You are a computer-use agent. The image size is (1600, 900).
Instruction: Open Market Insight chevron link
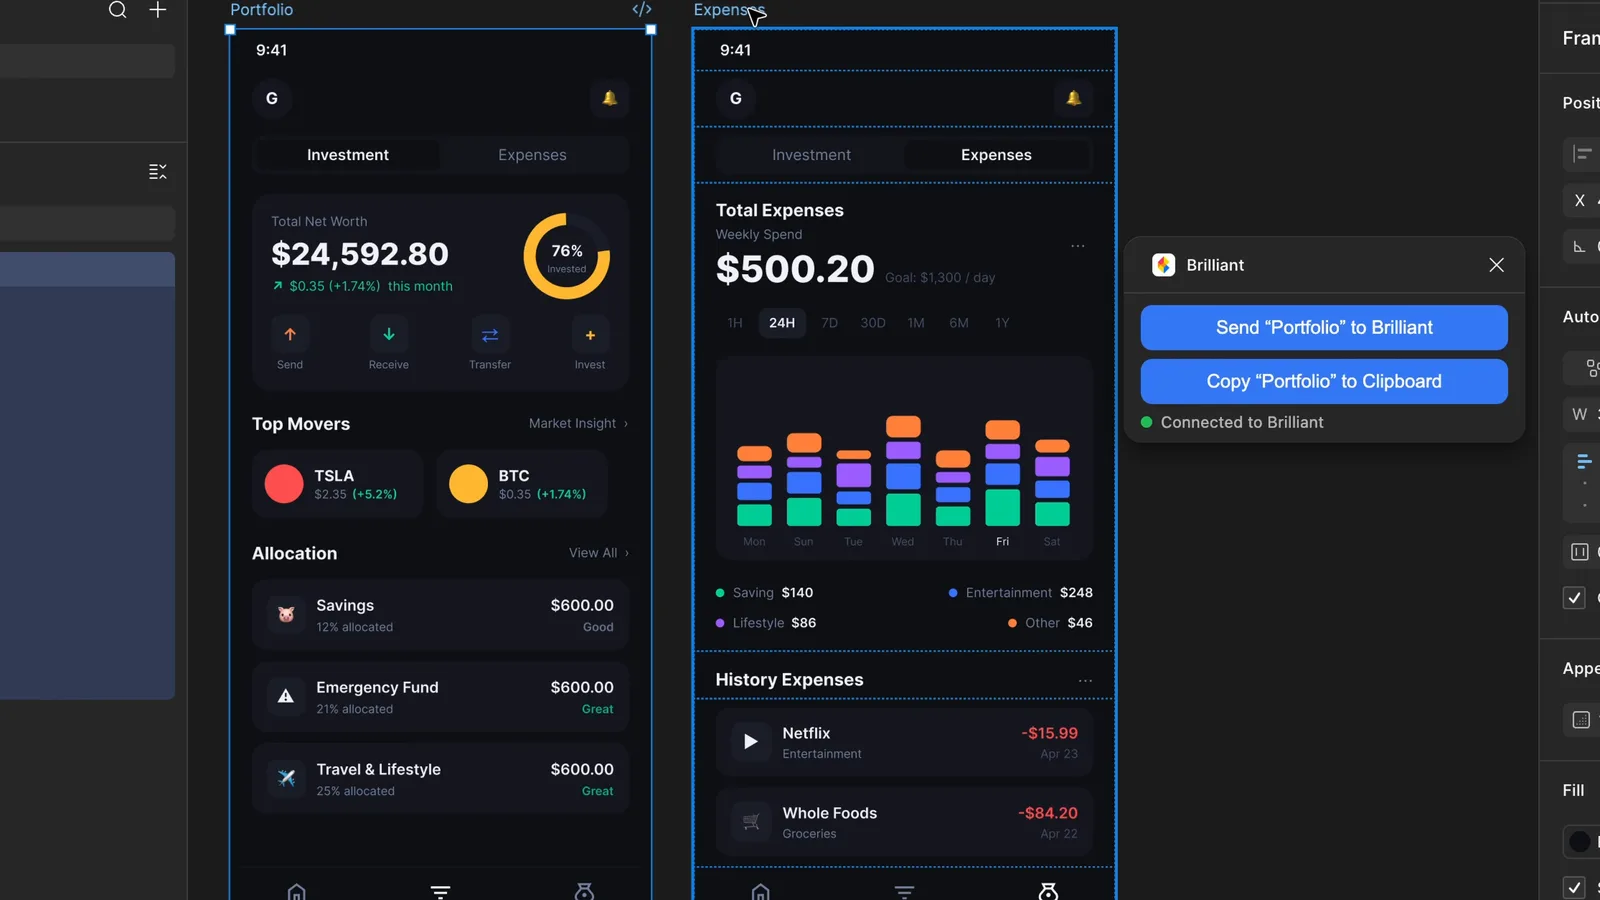[x=579, y=423]
